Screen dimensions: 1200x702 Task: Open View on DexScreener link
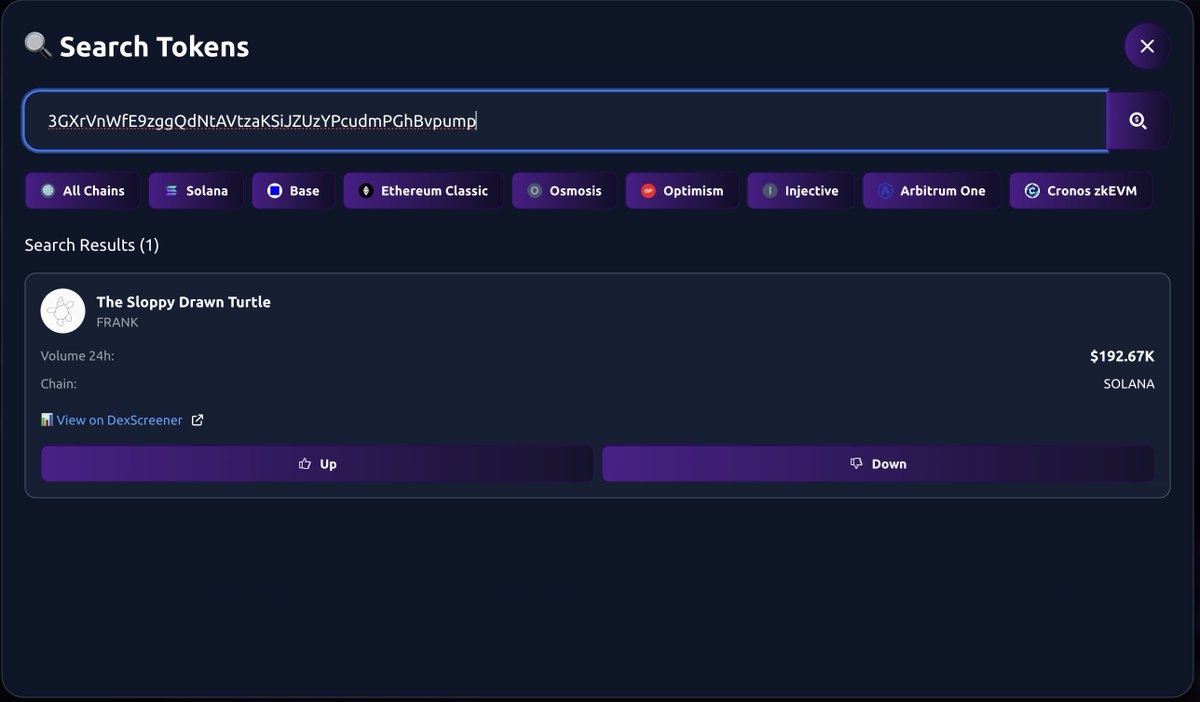(119, 420)
